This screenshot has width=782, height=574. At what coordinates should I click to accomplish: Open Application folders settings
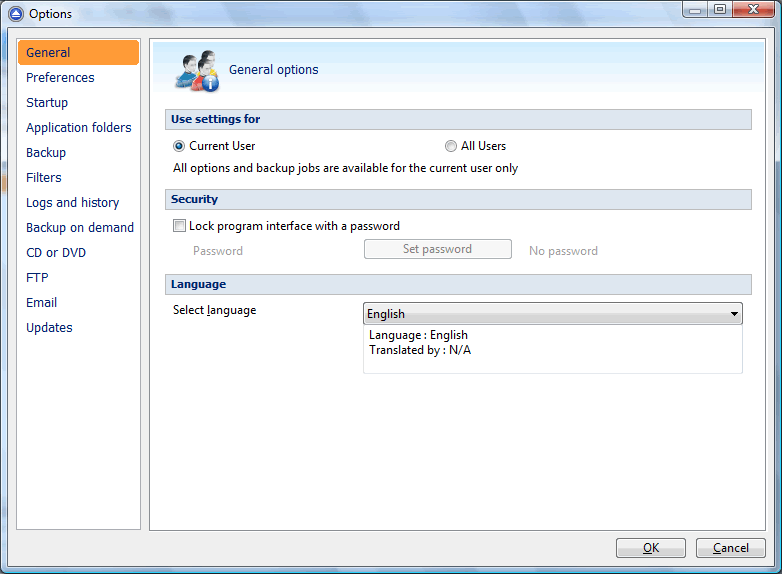[x=79, y=128]
